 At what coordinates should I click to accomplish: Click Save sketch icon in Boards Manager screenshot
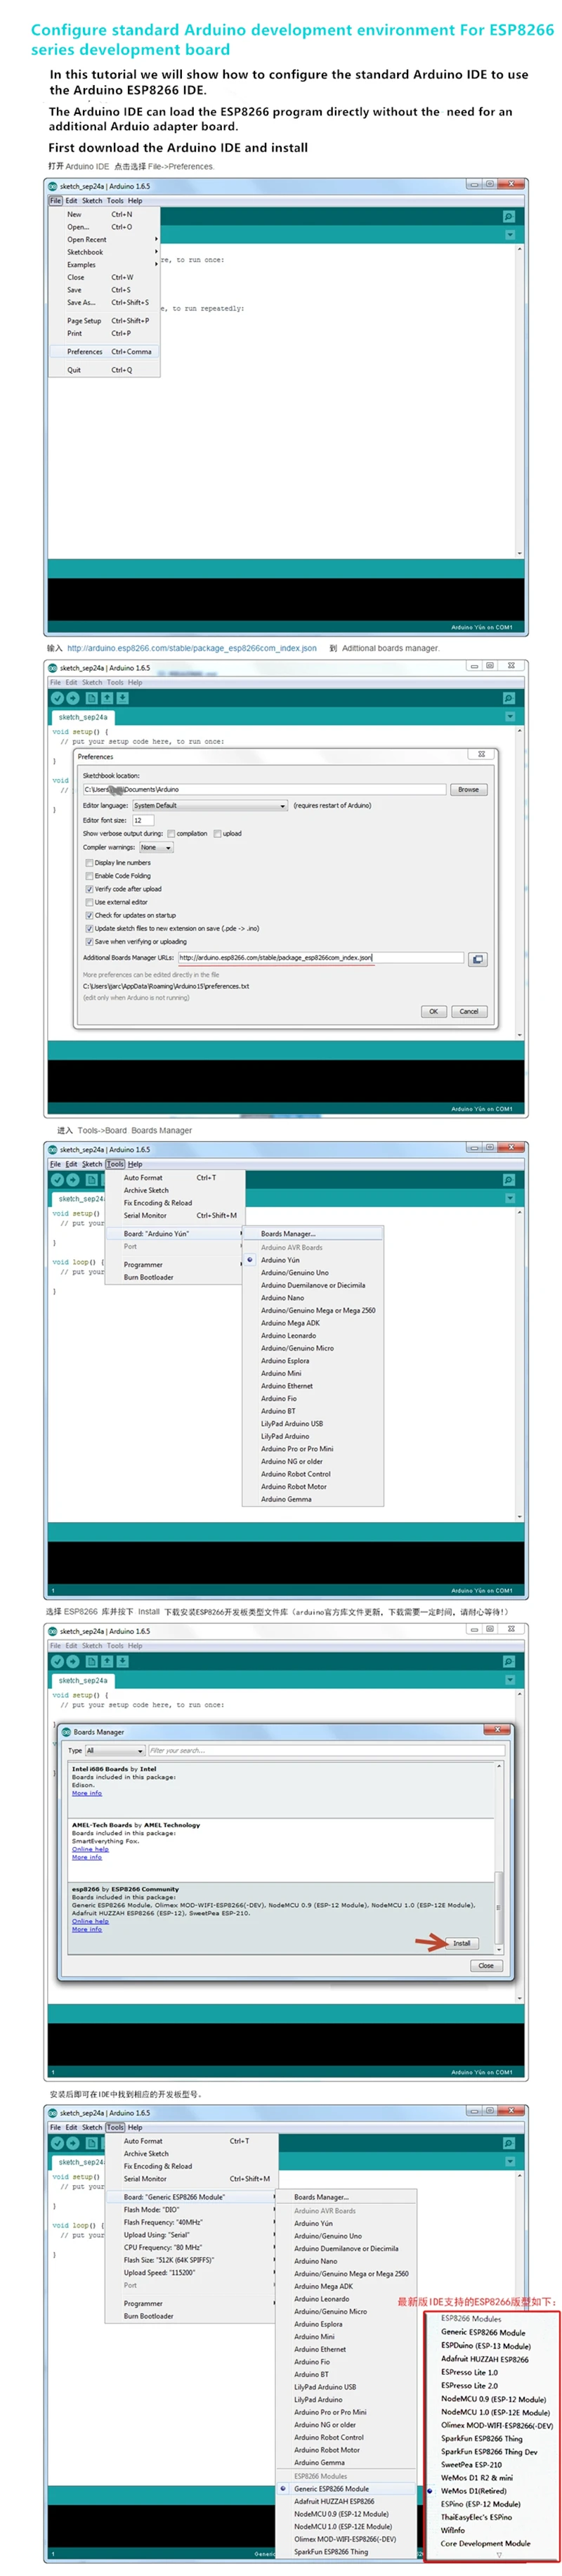pos(122,1661)
